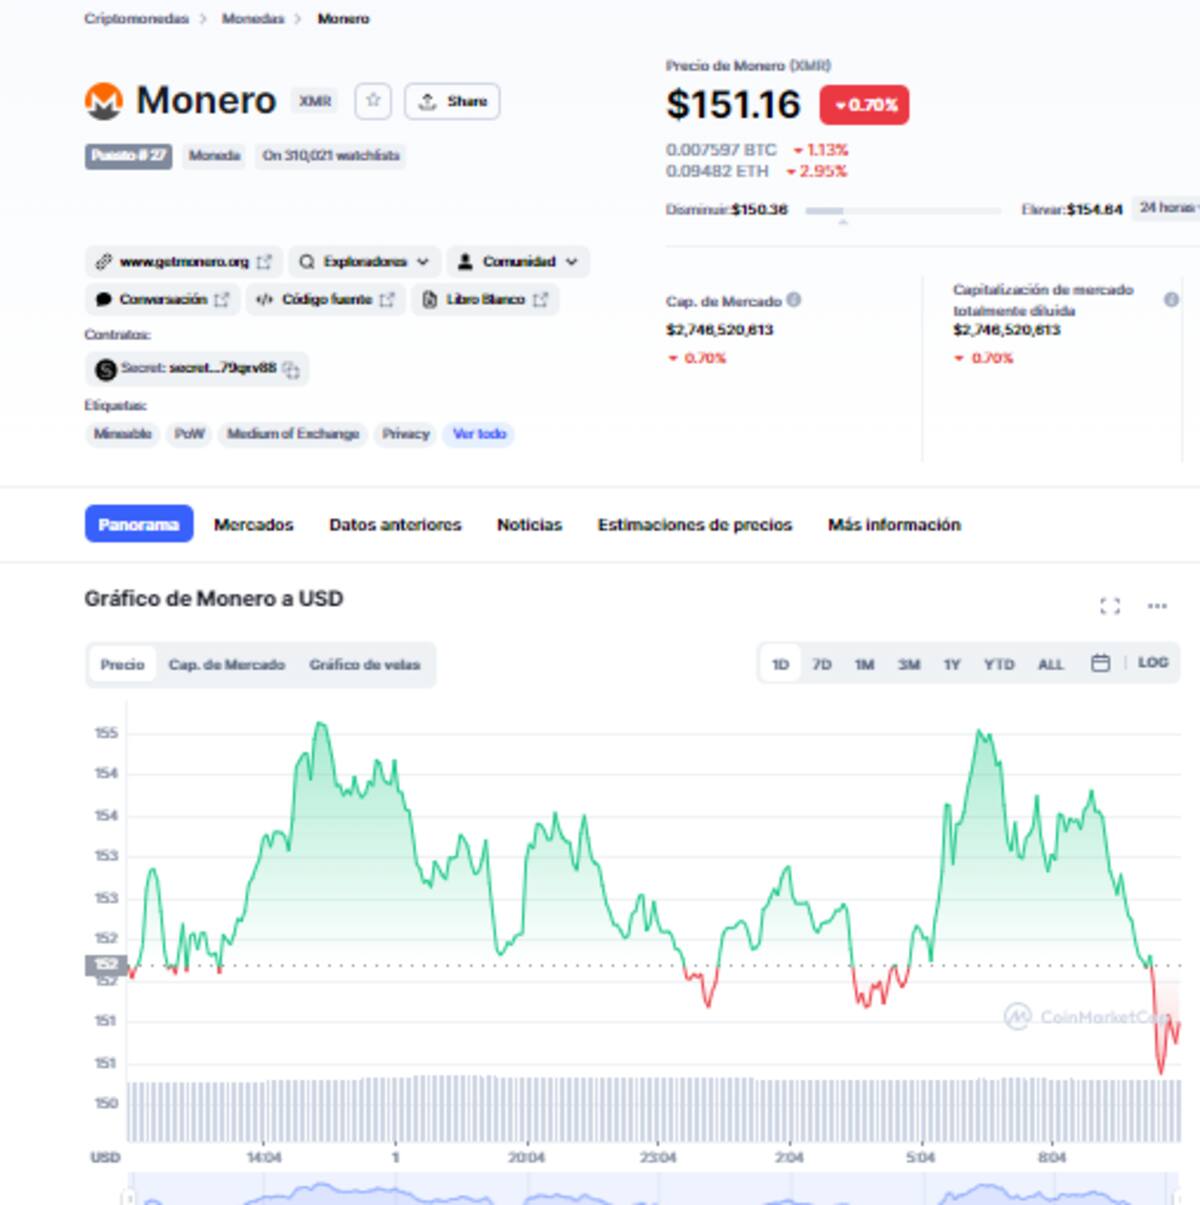The image size is (1200, 1205).
Task: Set chart range to 7D
Action: (x=822, y=664)
